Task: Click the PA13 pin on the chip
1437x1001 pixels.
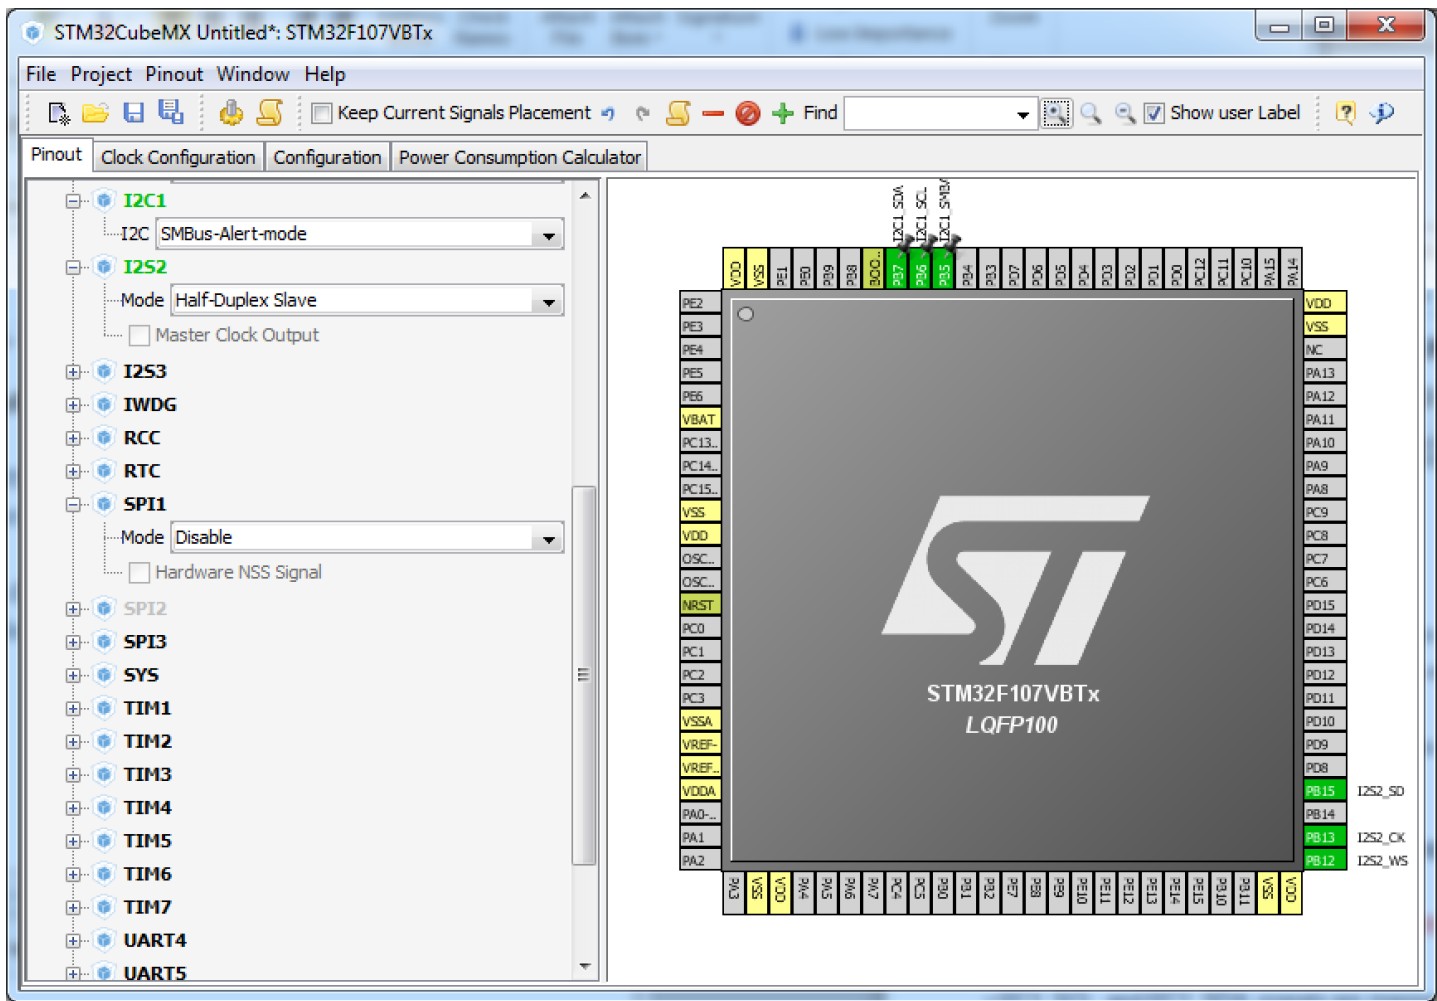Action: [1324, 373]
